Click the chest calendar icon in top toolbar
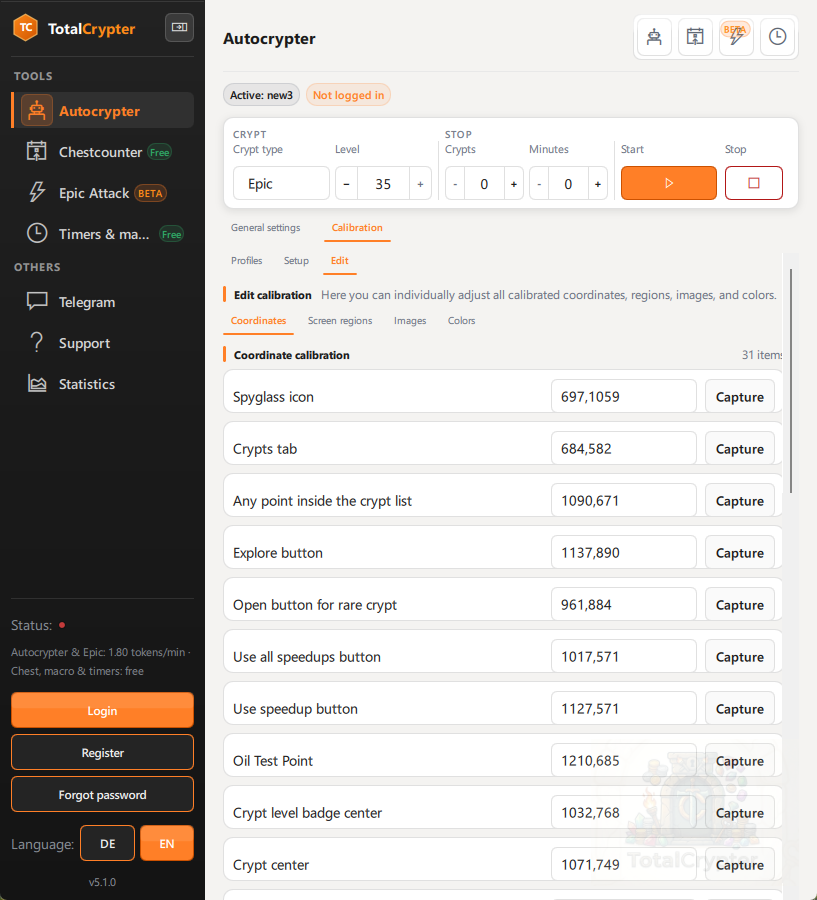This screenshot has height=900, width=817. coord(695,37)
